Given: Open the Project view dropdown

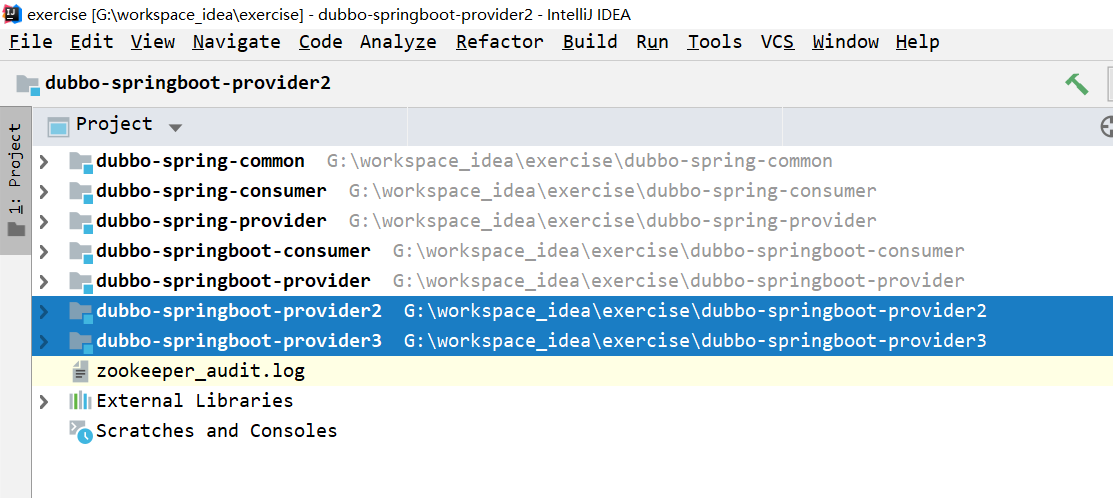Looking at the screenshot, I should 175,128.
